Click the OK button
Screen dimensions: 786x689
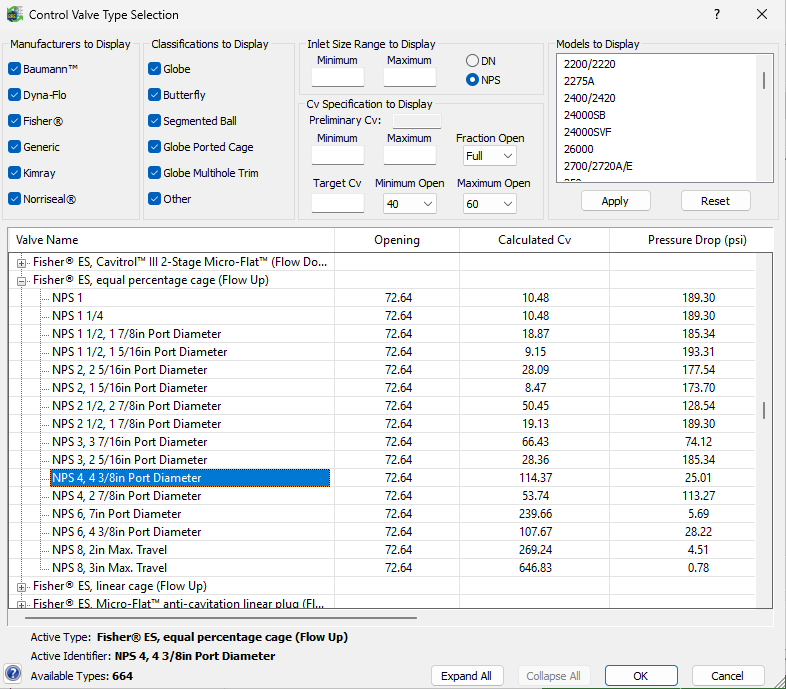641,676
